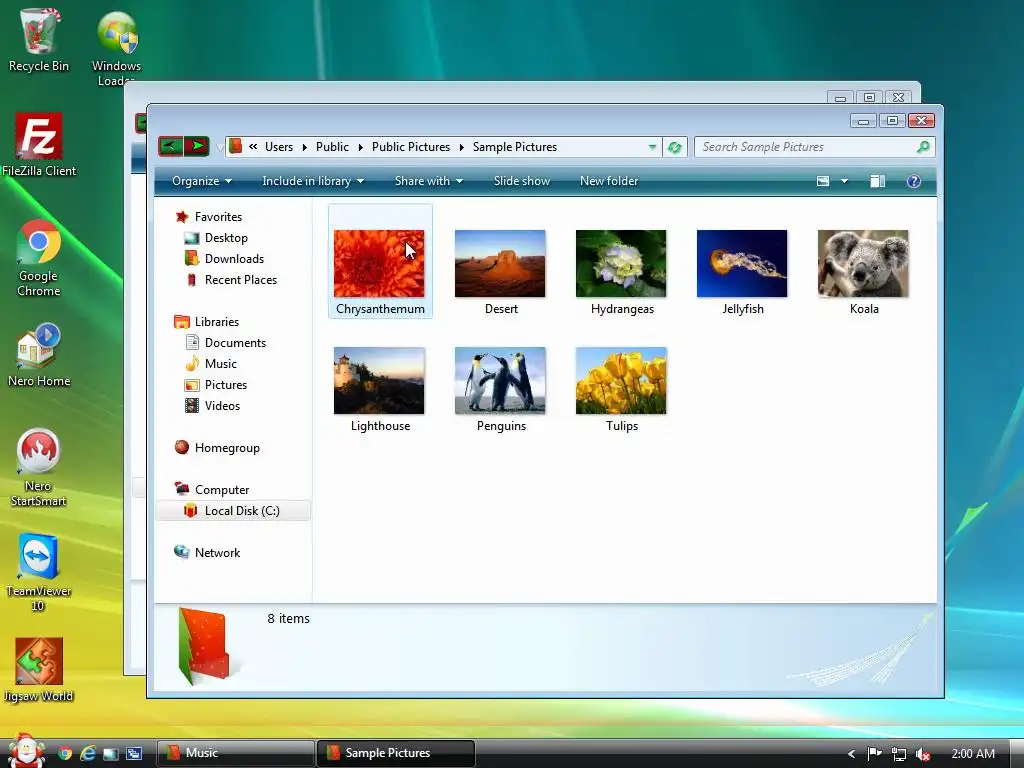Create a New folder
Screen dimensions: 1024x768
[609, 181]
